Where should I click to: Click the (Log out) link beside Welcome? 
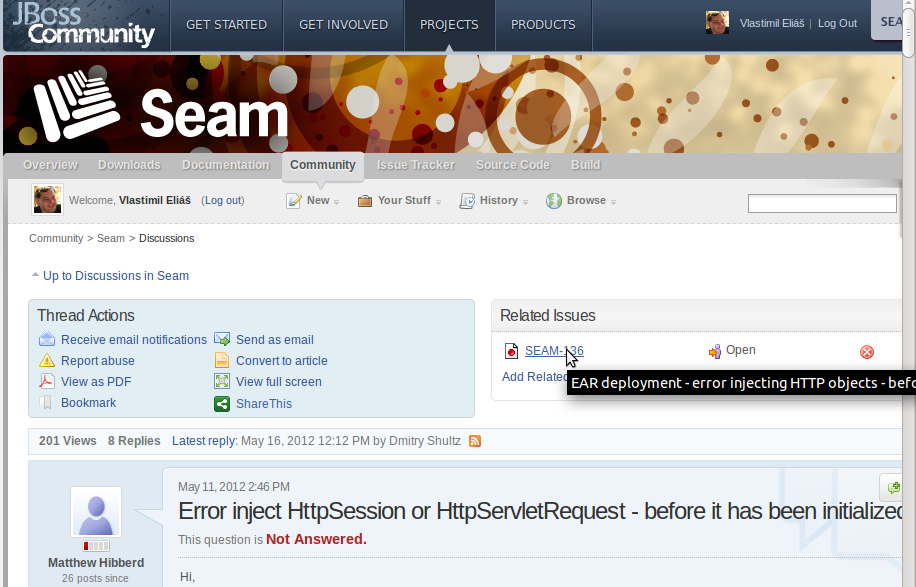click(x=223, y=200)
